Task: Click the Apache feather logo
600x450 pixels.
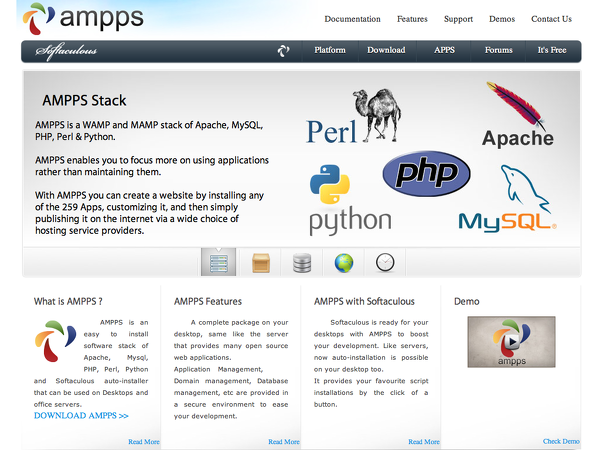Action: [x=517, y=115]
